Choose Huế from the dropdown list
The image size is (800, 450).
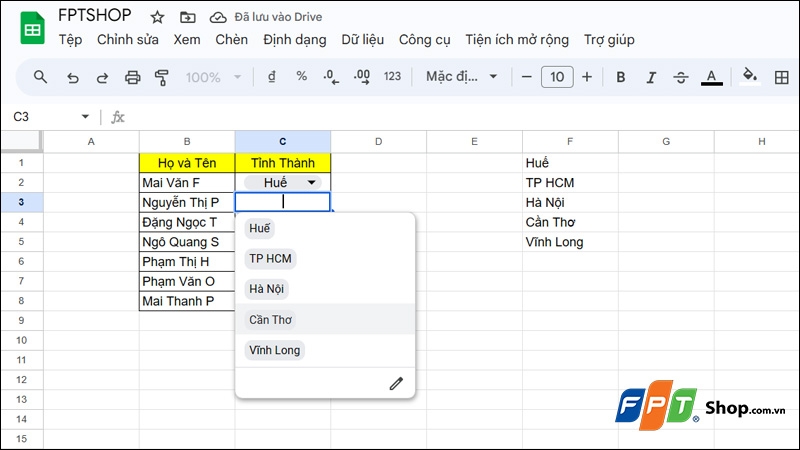[259, 228]
